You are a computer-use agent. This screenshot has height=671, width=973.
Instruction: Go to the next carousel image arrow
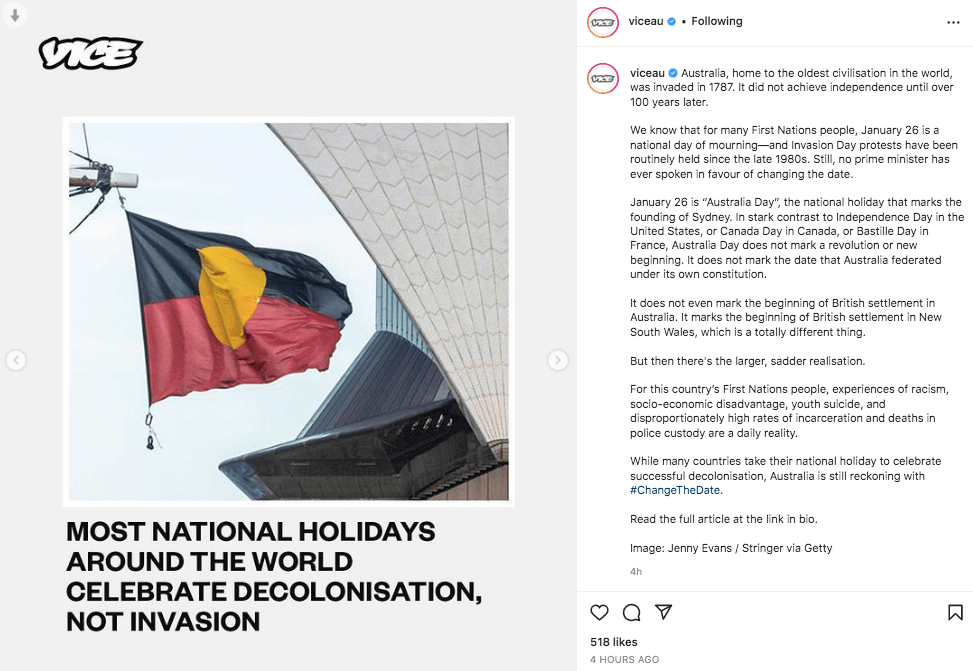tap(557, 360)
